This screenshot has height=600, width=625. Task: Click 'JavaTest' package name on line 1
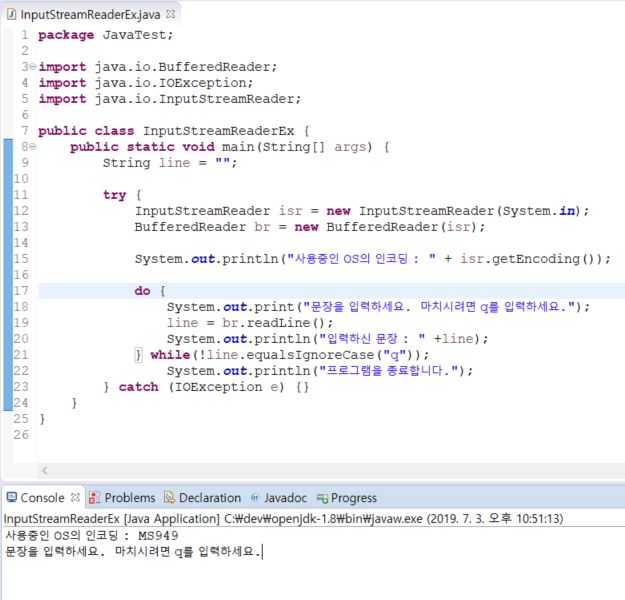pos(134,35)
